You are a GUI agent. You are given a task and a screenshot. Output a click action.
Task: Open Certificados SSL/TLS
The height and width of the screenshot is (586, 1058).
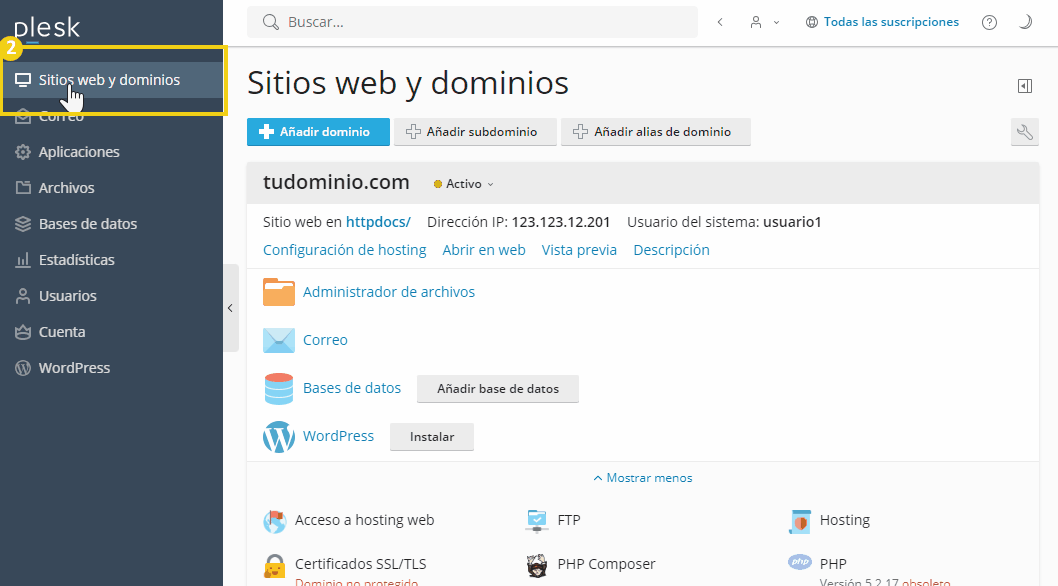click(360, 564)
